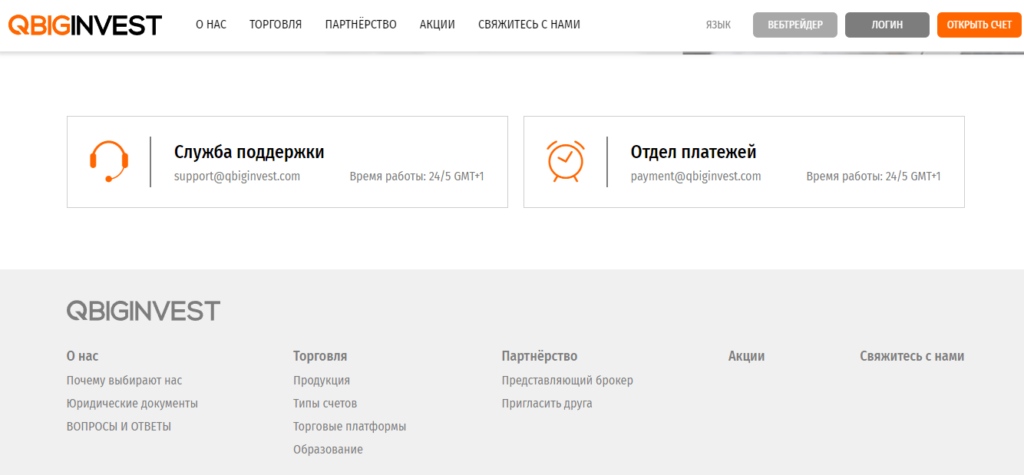Open the О НАС menu
Viewport: 1024px width, 475px height.
coord(211,25)
